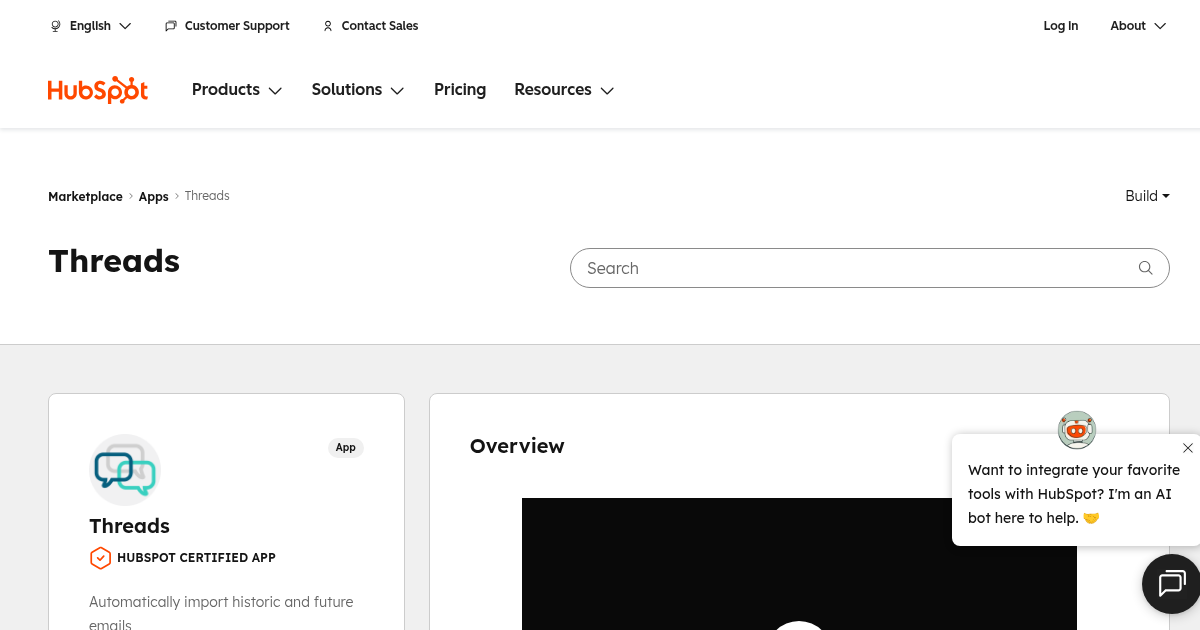Screen dimensions: 1200x630
Task: Go to the Pricing page
Action: (x=460, y=90)
